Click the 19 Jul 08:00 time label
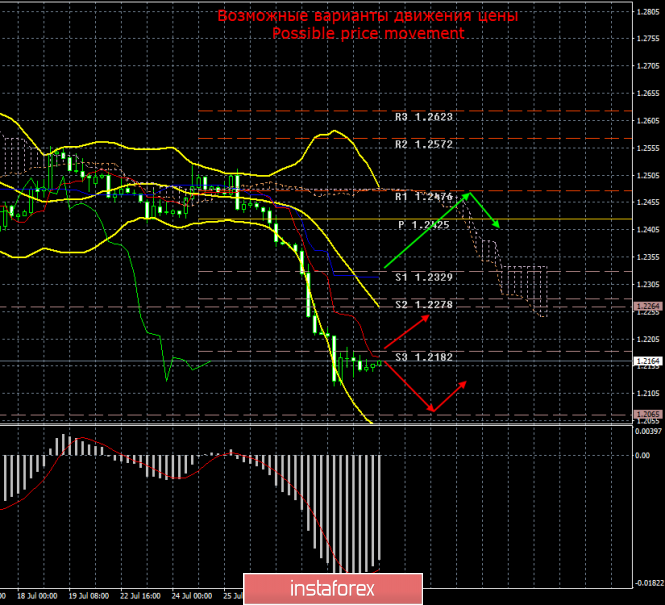The height and width of the screenshot is (605, 665). pos(89,596)
